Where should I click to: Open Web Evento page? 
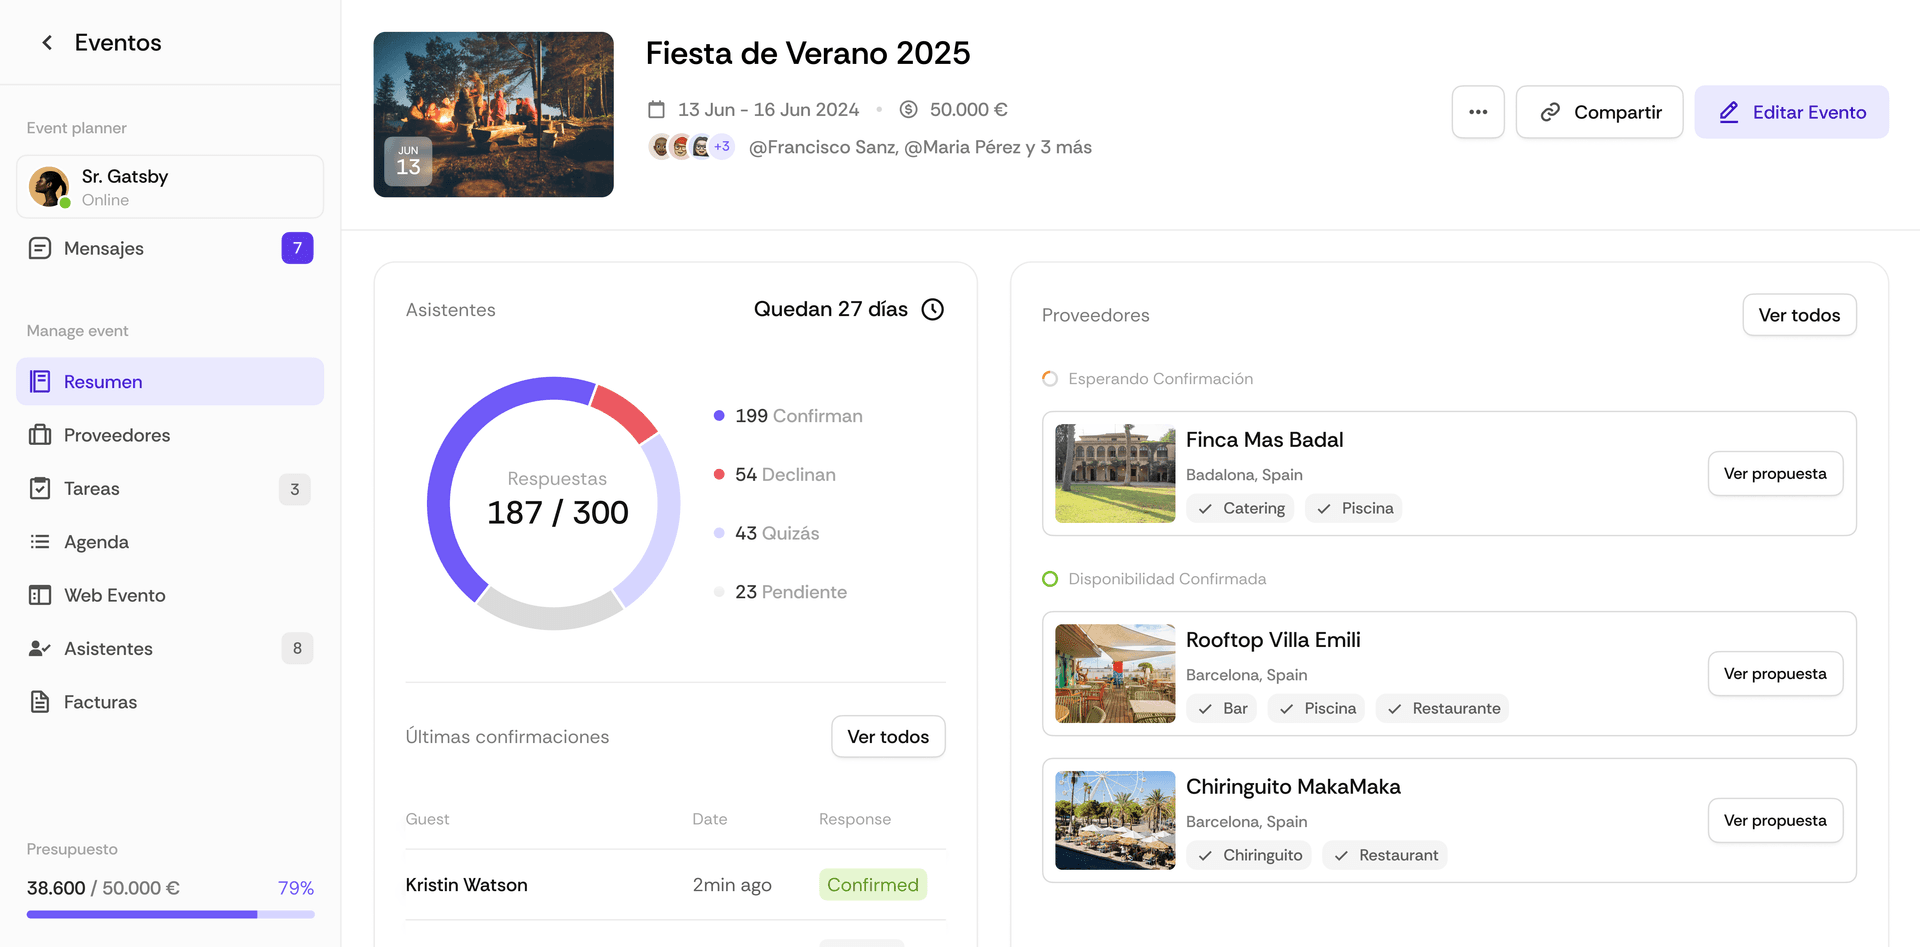pyautogui.click(x=170, y=595)
